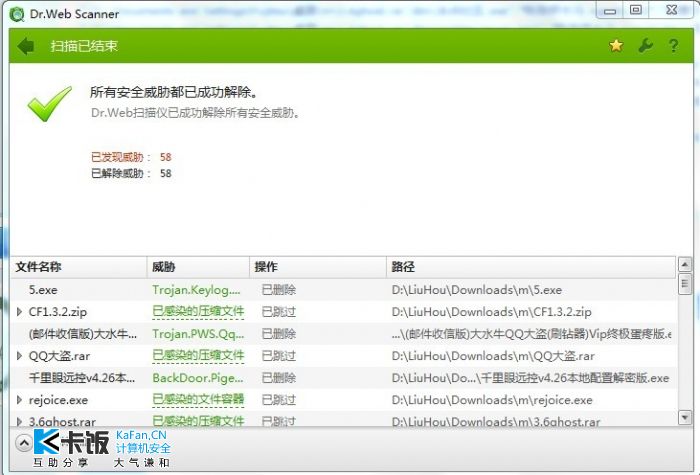
Task: Open the Trojan.PWS.Qq threat link
Action: click(x=196, y=334)
